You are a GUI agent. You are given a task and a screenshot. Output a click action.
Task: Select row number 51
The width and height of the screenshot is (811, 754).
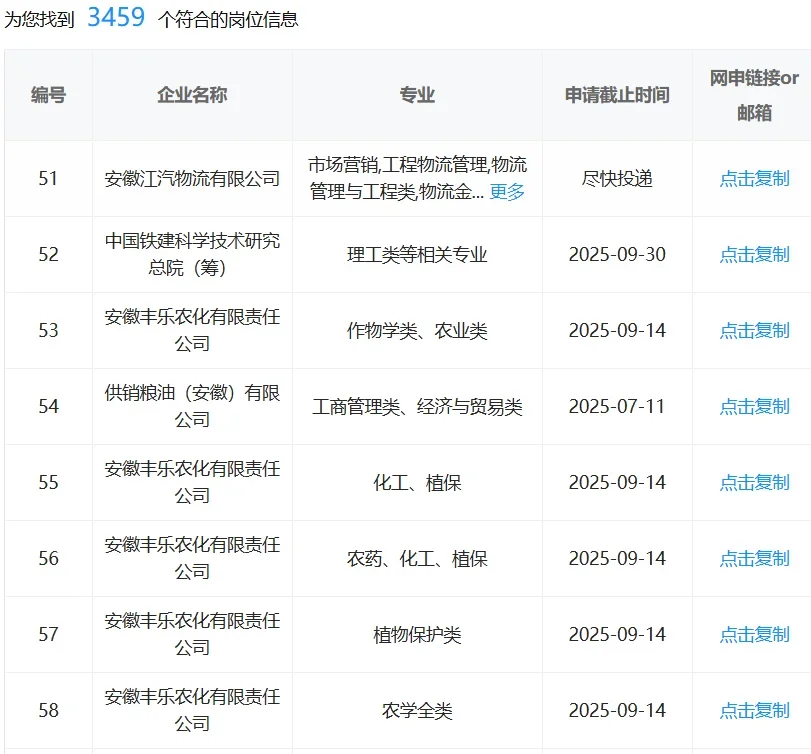point(48,179)
